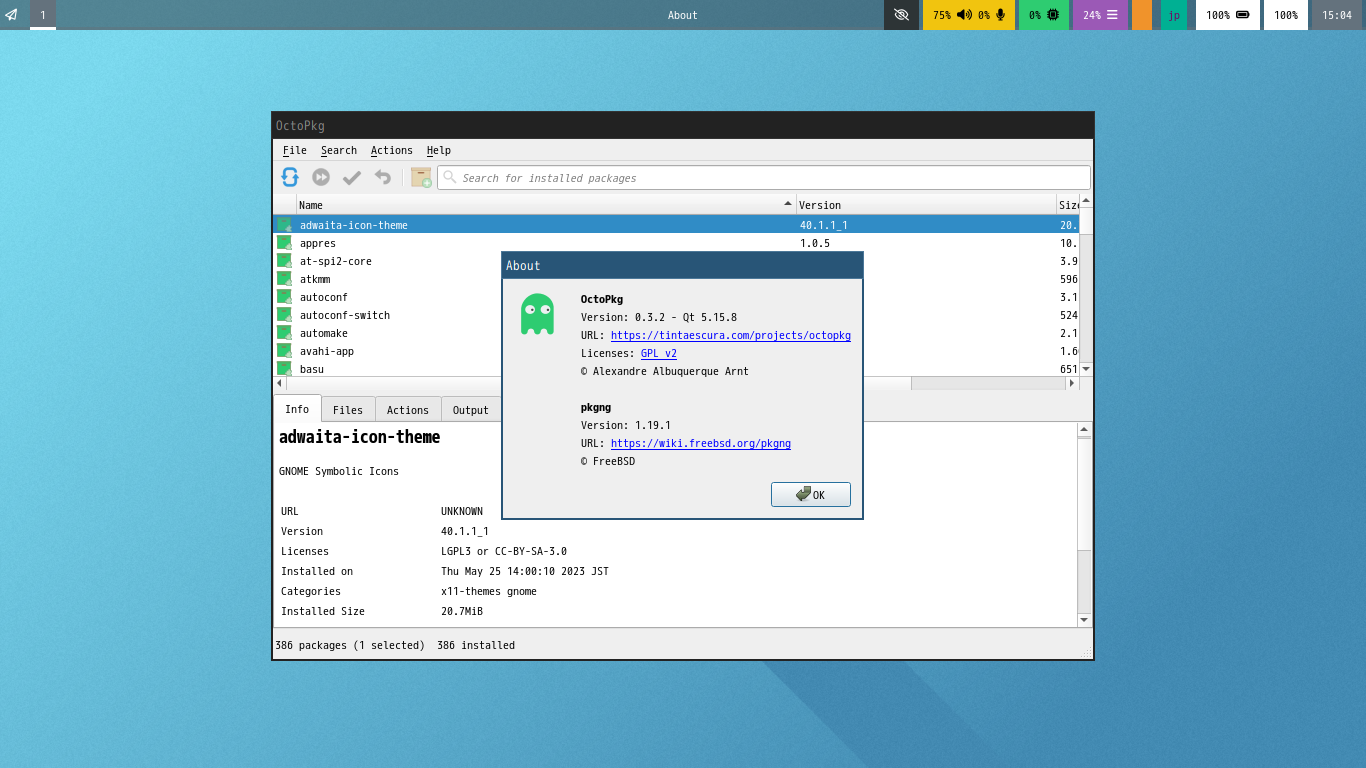1366x768 pixels.
Task: Click package icon beside autoconf-switch
Action: (x=284, y=315)
